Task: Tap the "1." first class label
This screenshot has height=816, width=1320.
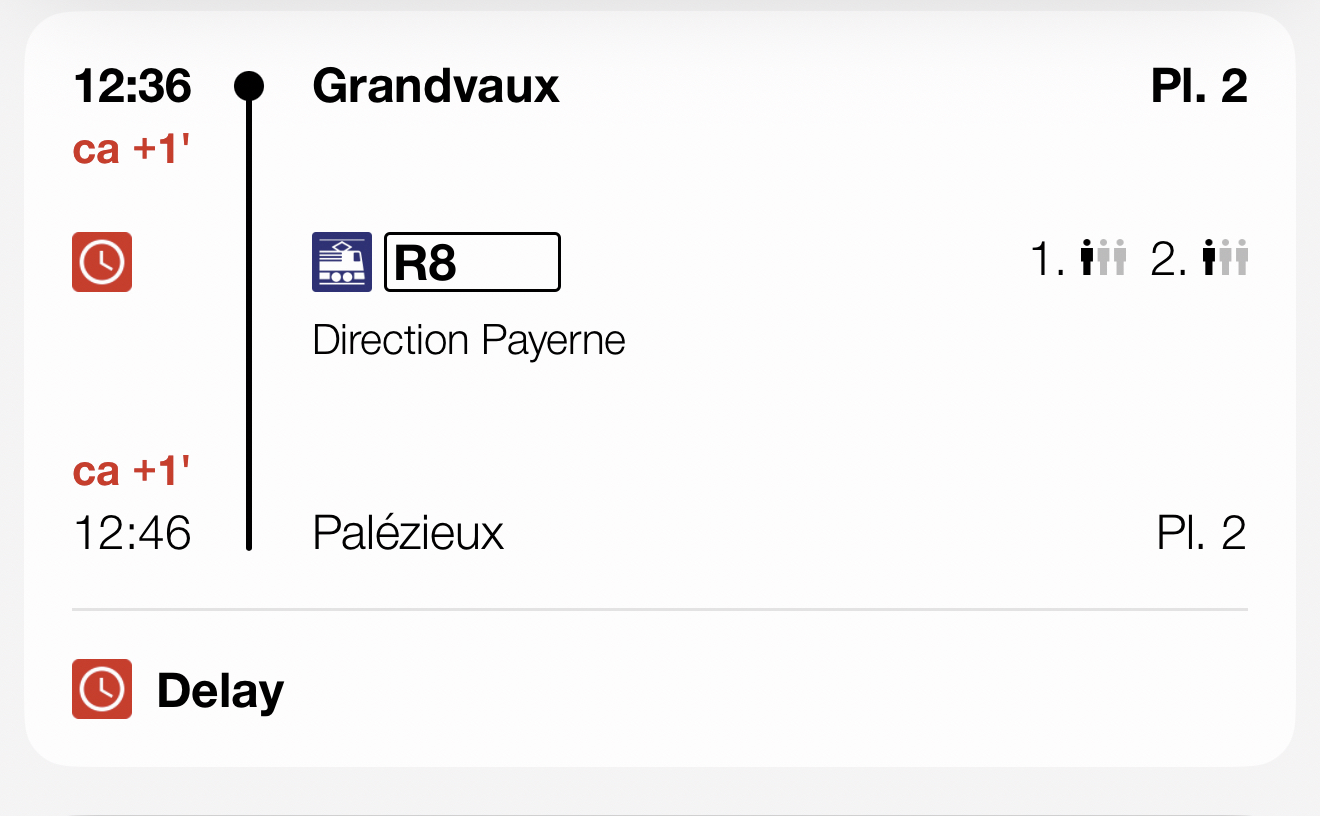Action: (x=1048, y=259)
